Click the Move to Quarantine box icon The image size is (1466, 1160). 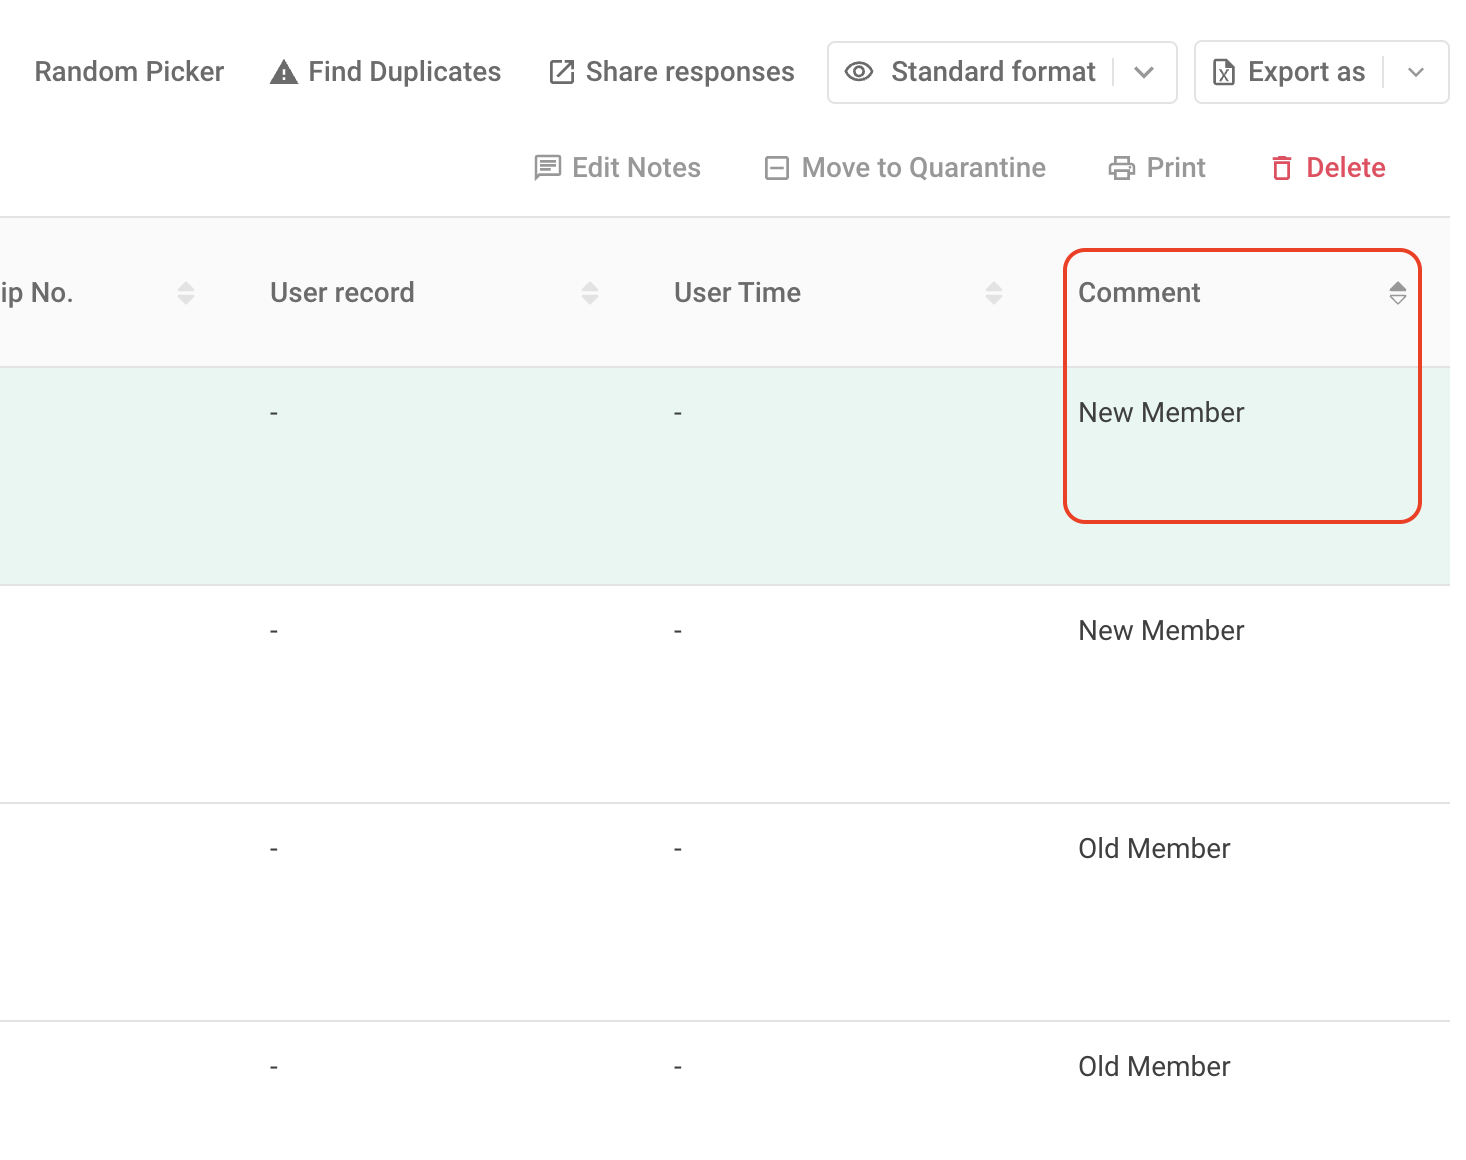pos(777,168)
